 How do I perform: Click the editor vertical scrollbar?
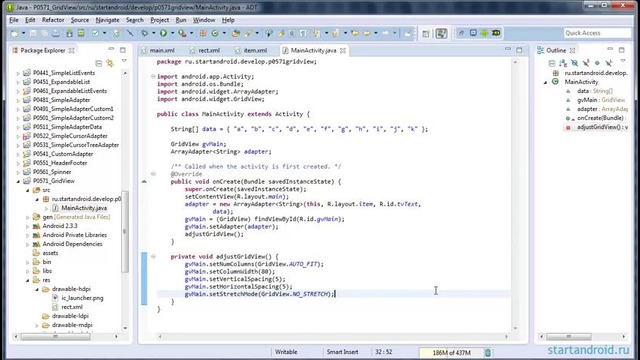[x=515, y=195]
